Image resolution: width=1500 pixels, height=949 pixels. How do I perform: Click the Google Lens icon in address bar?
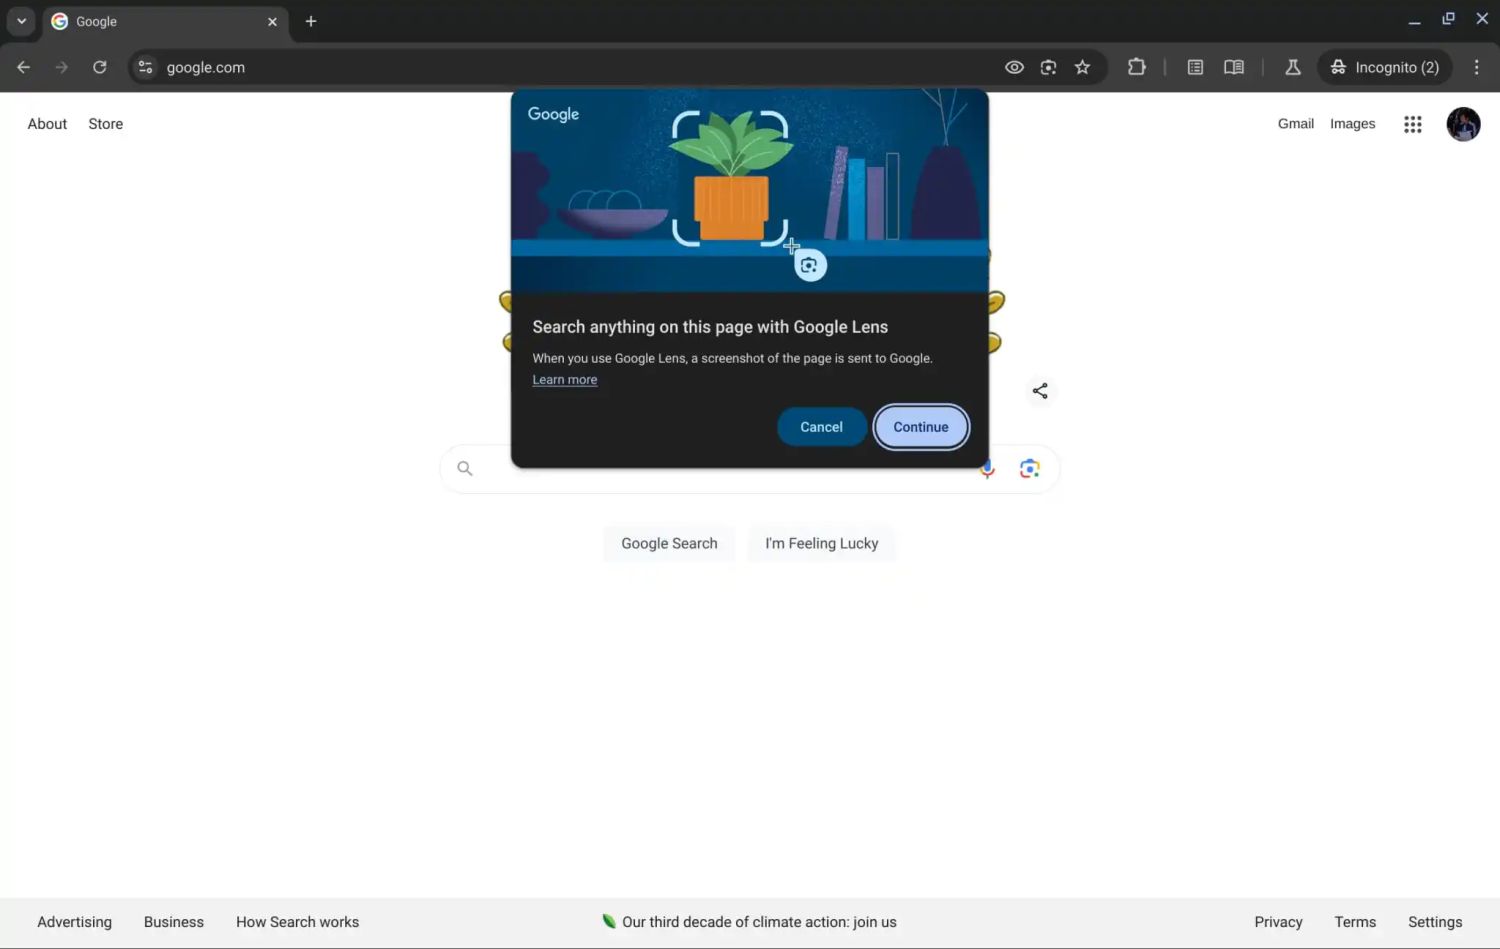click(x=1048, y=67)
